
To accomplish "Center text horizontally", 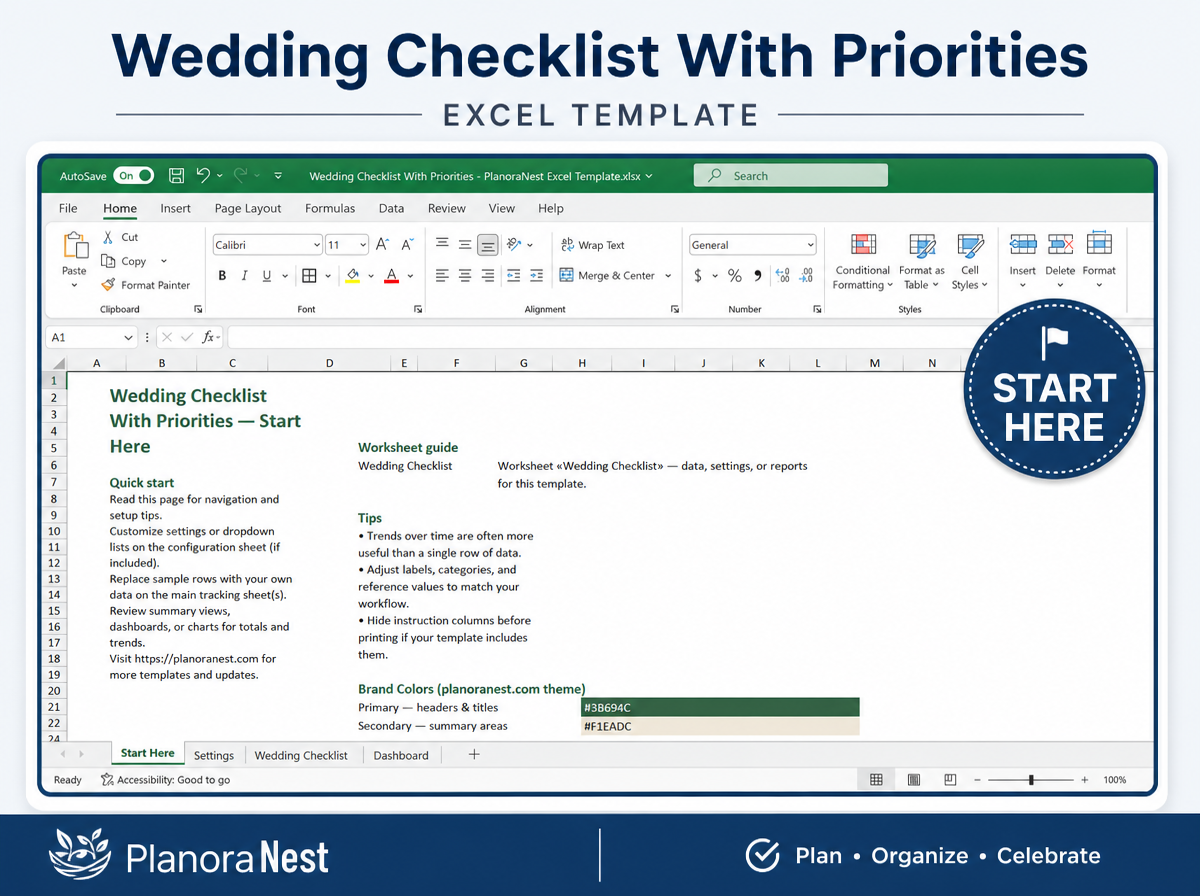I will tap(465, 276).
